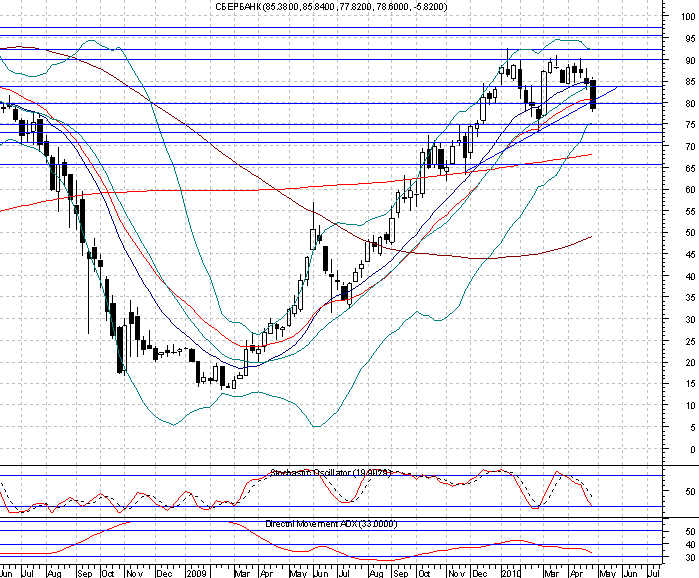Click the СБЕРБАНК chart title text
Image resolution: width=699 pixels, height=578 pixels.
[x=331, y=7]
